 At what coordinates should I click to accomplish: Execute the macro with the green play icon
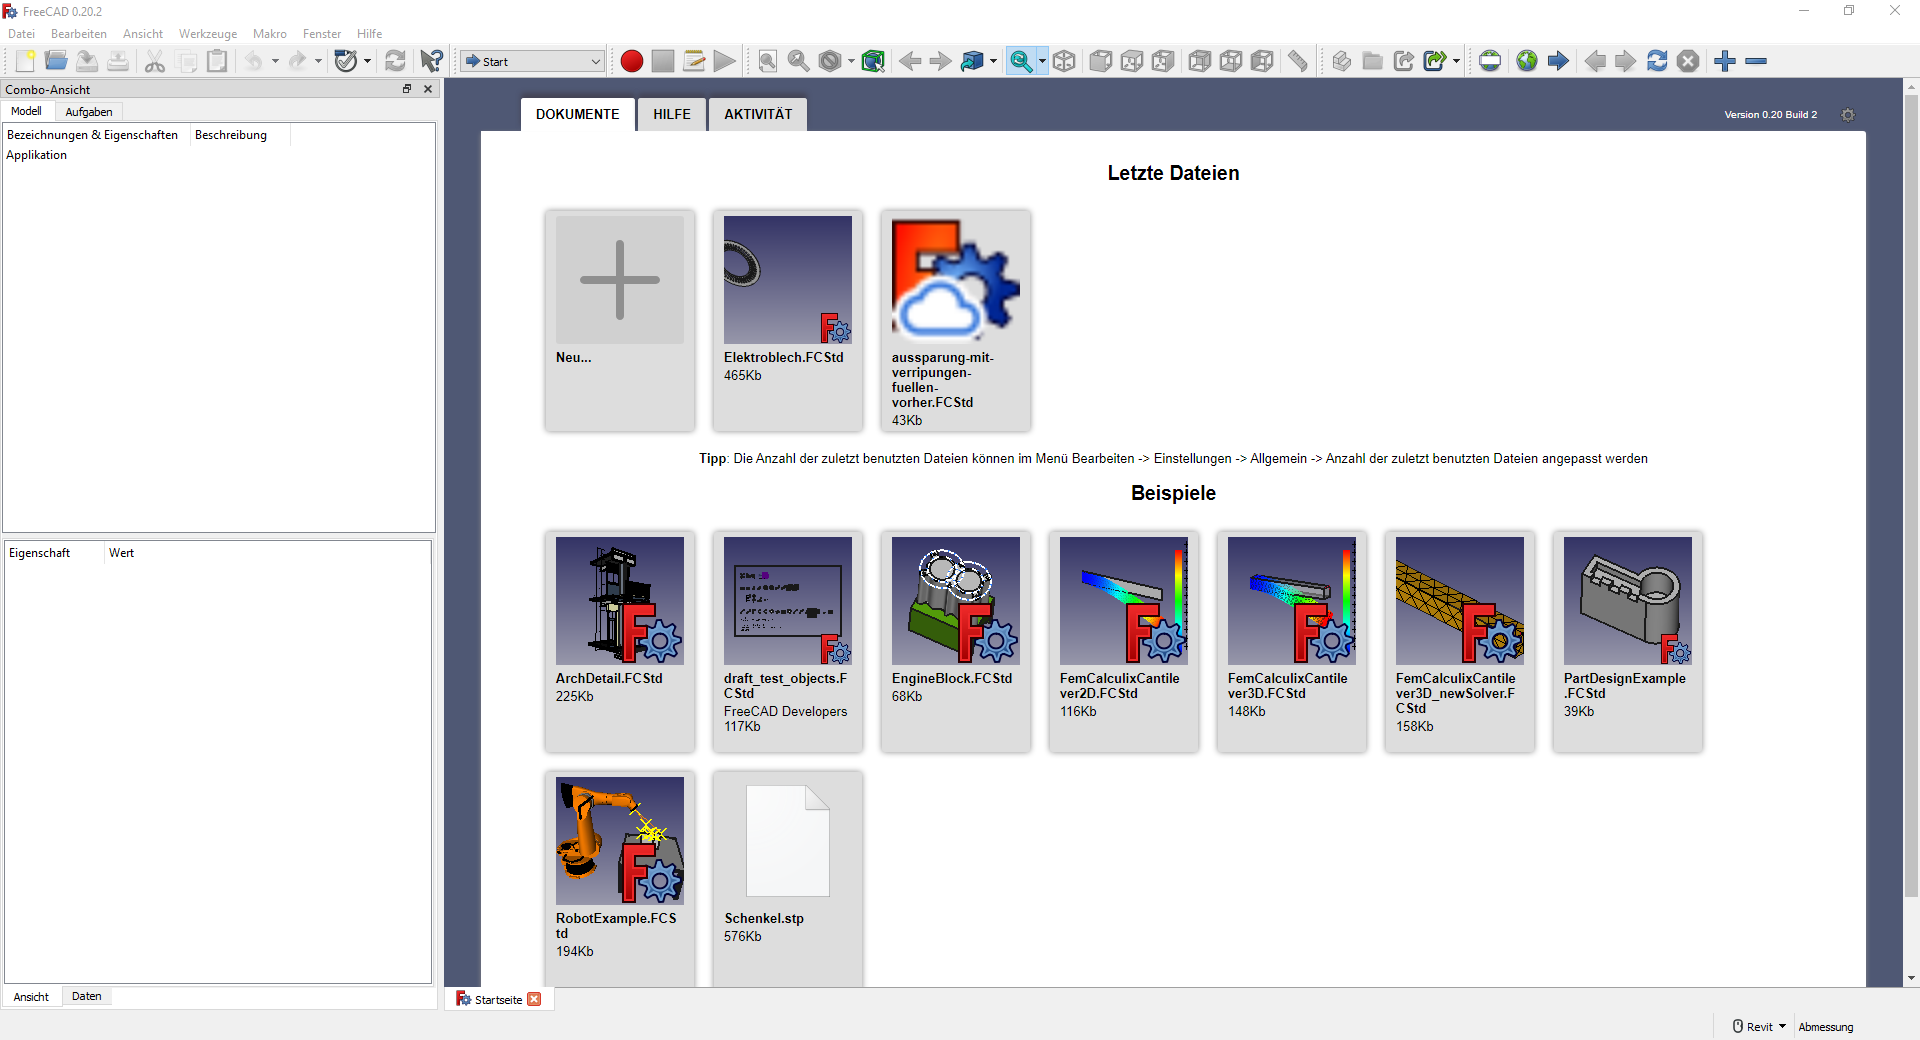click(724, 61)
